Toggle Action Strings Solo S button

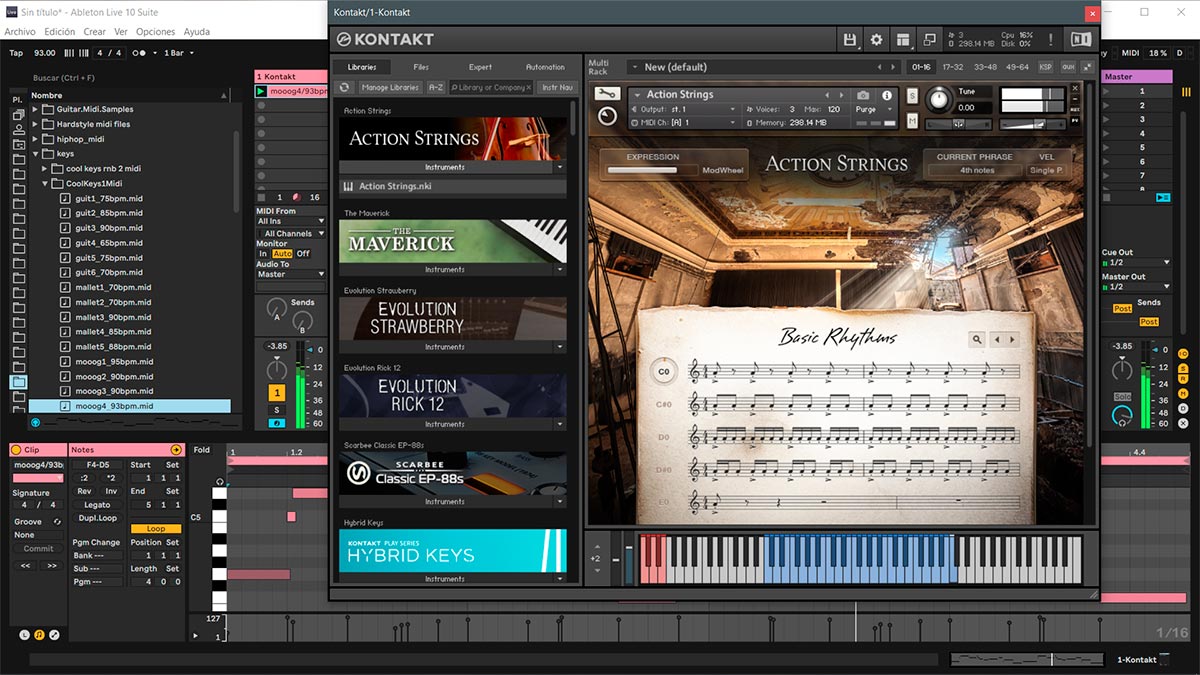point(912,96)
